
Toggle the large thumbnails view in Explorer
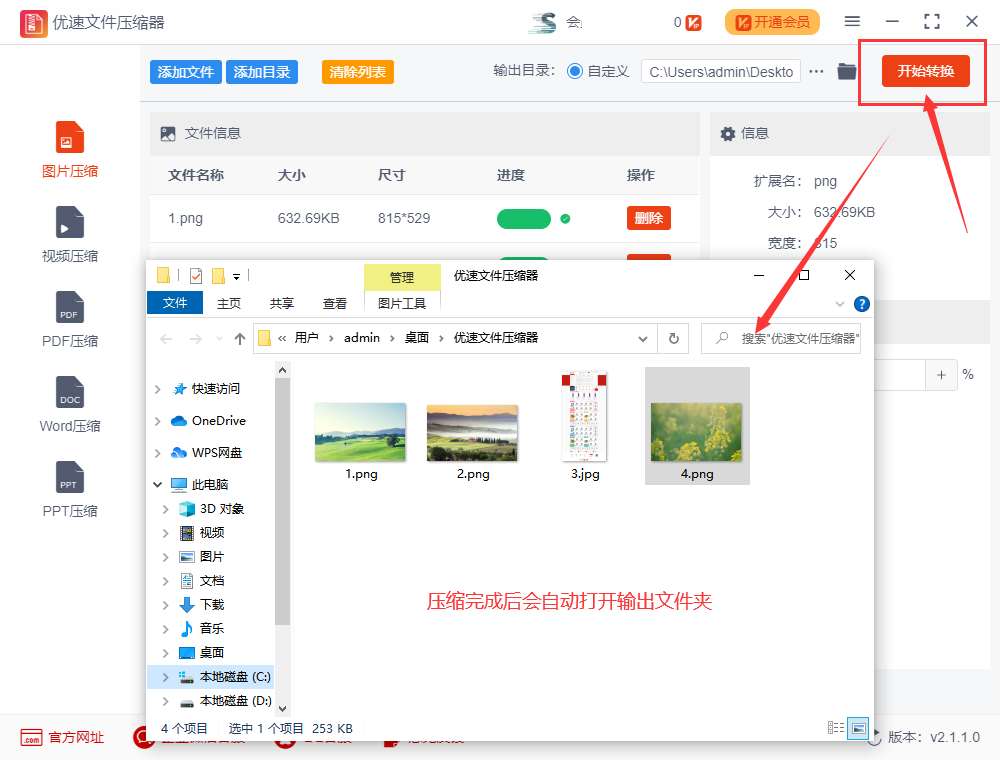coord(858,728)
